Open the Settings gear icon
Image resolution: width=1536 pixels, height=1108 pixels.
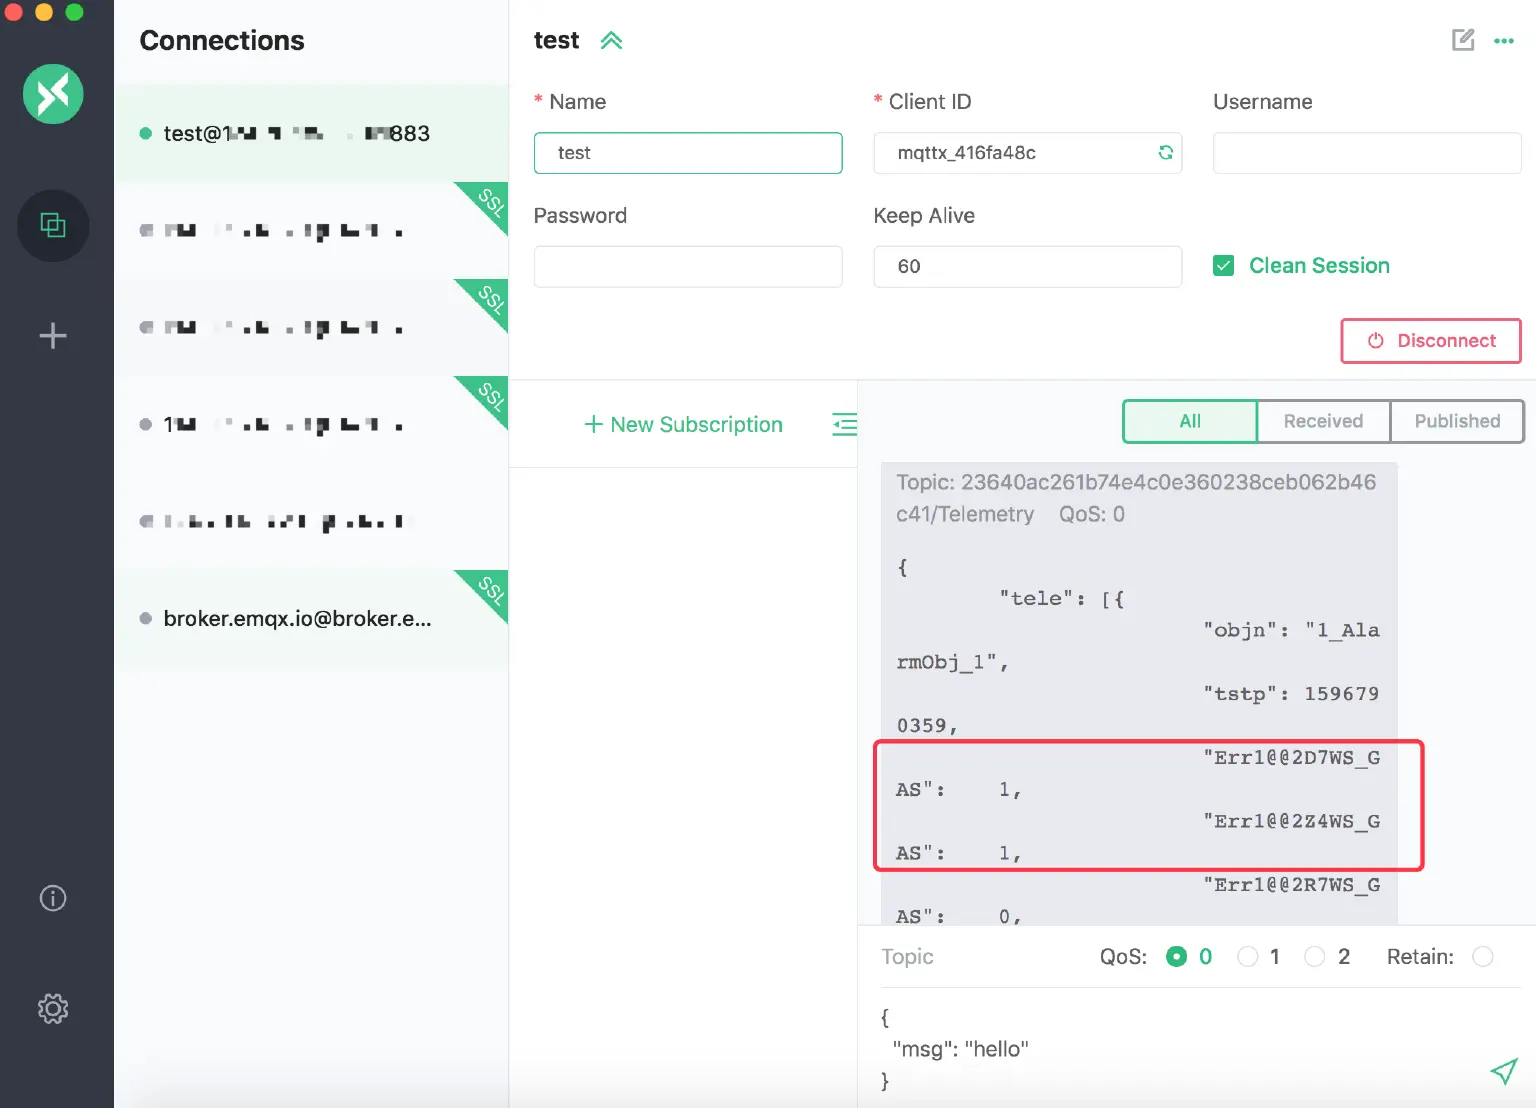[x=53, y=1008]
